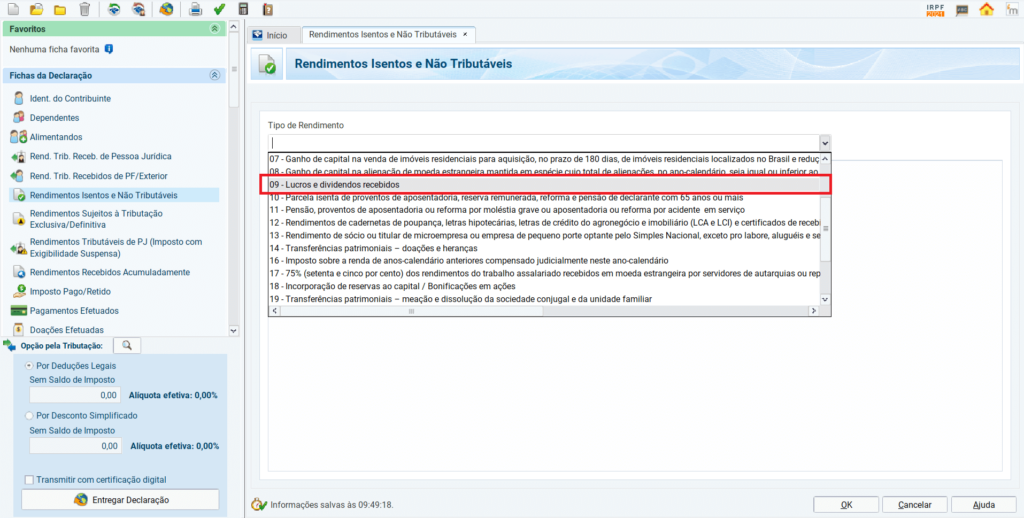The image size is (1024, 518).
Task: Select option 07 - Ganho de capital na venda de imóveis
Action: pyautogui.click(x=543, y=159)
